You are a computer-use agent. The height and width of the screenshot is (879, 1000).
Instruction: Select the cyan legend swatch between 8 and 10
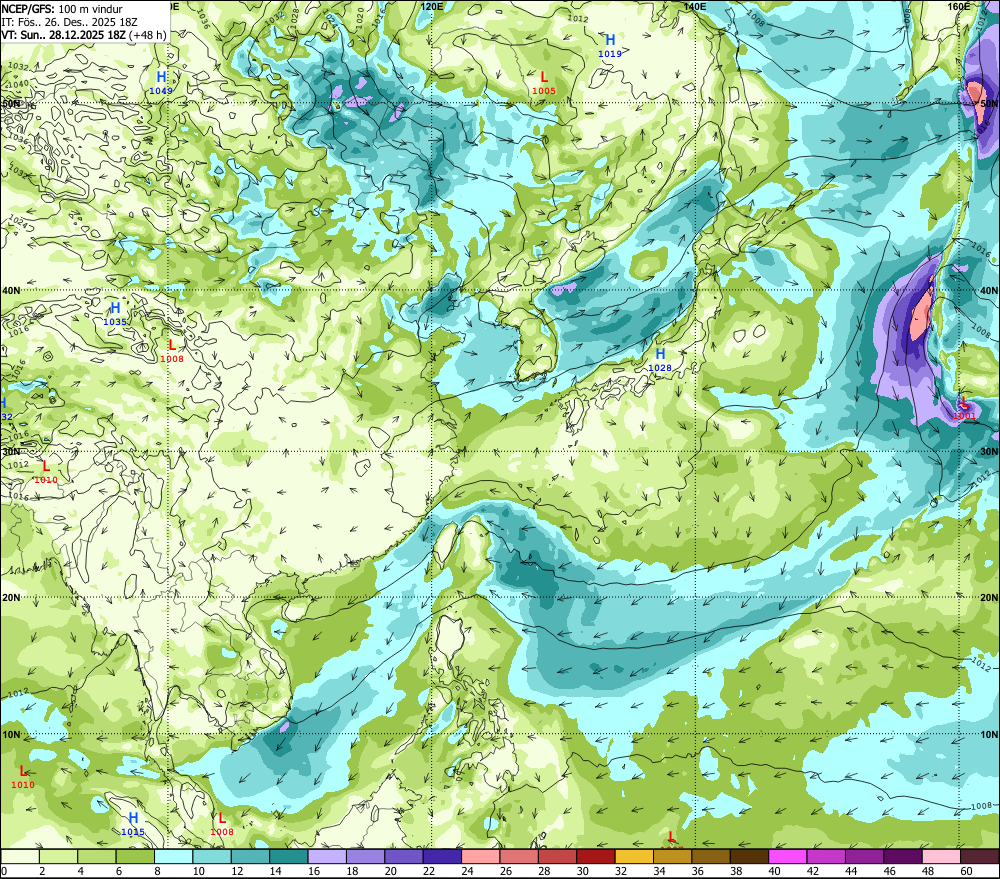[x=173, y=857]
